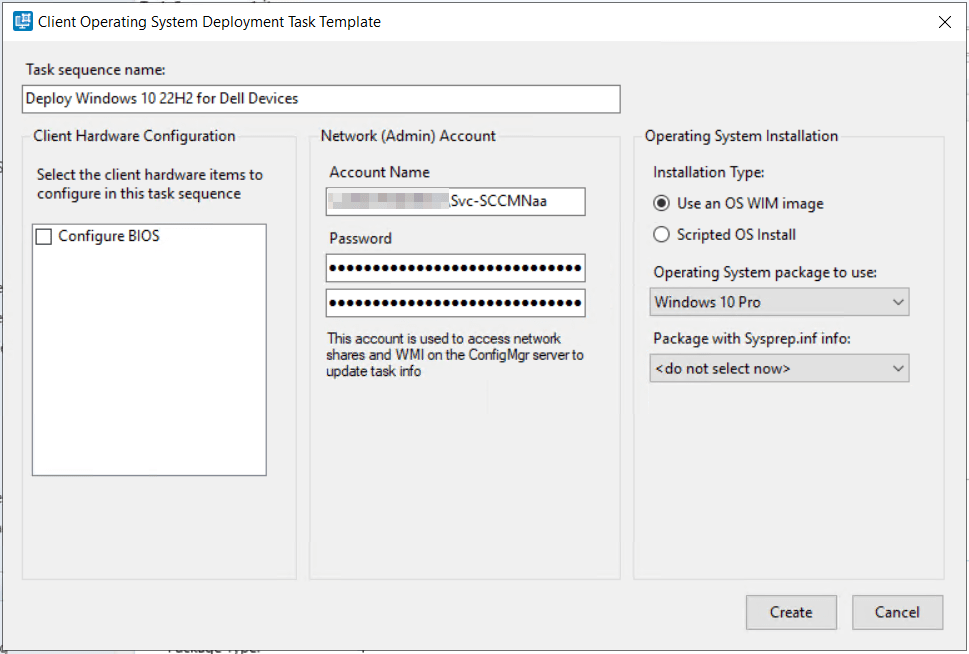Click the Task sequence name text field

tap(320, 99)
